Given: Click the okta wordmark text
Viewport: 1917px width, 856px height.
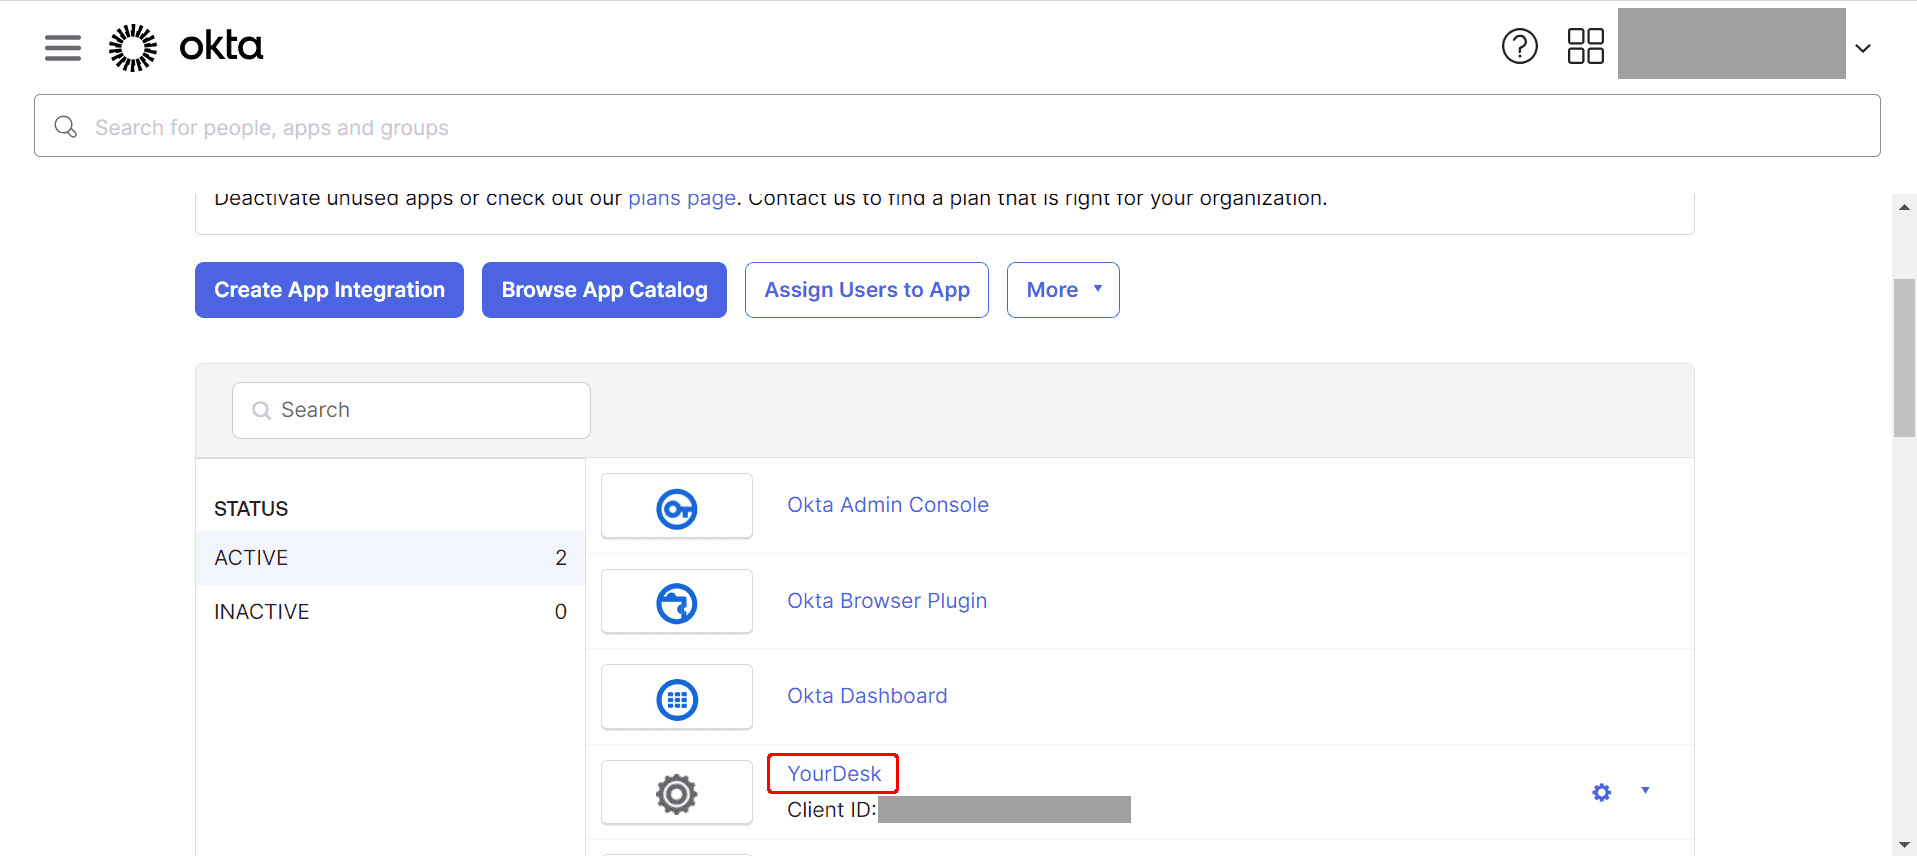Looking at the screenshot, I should pos(221,46).
